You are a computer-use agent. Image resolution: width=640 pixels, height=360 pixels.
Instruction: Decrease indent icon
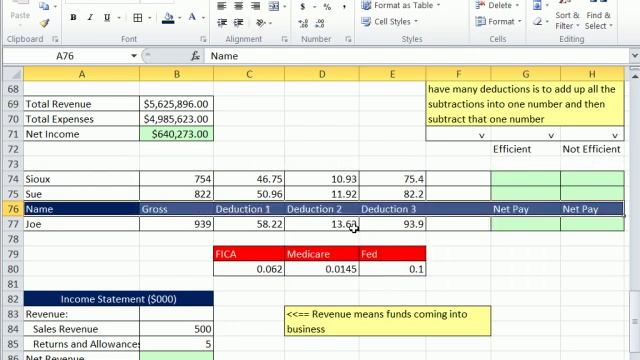[x=222, y=23]
